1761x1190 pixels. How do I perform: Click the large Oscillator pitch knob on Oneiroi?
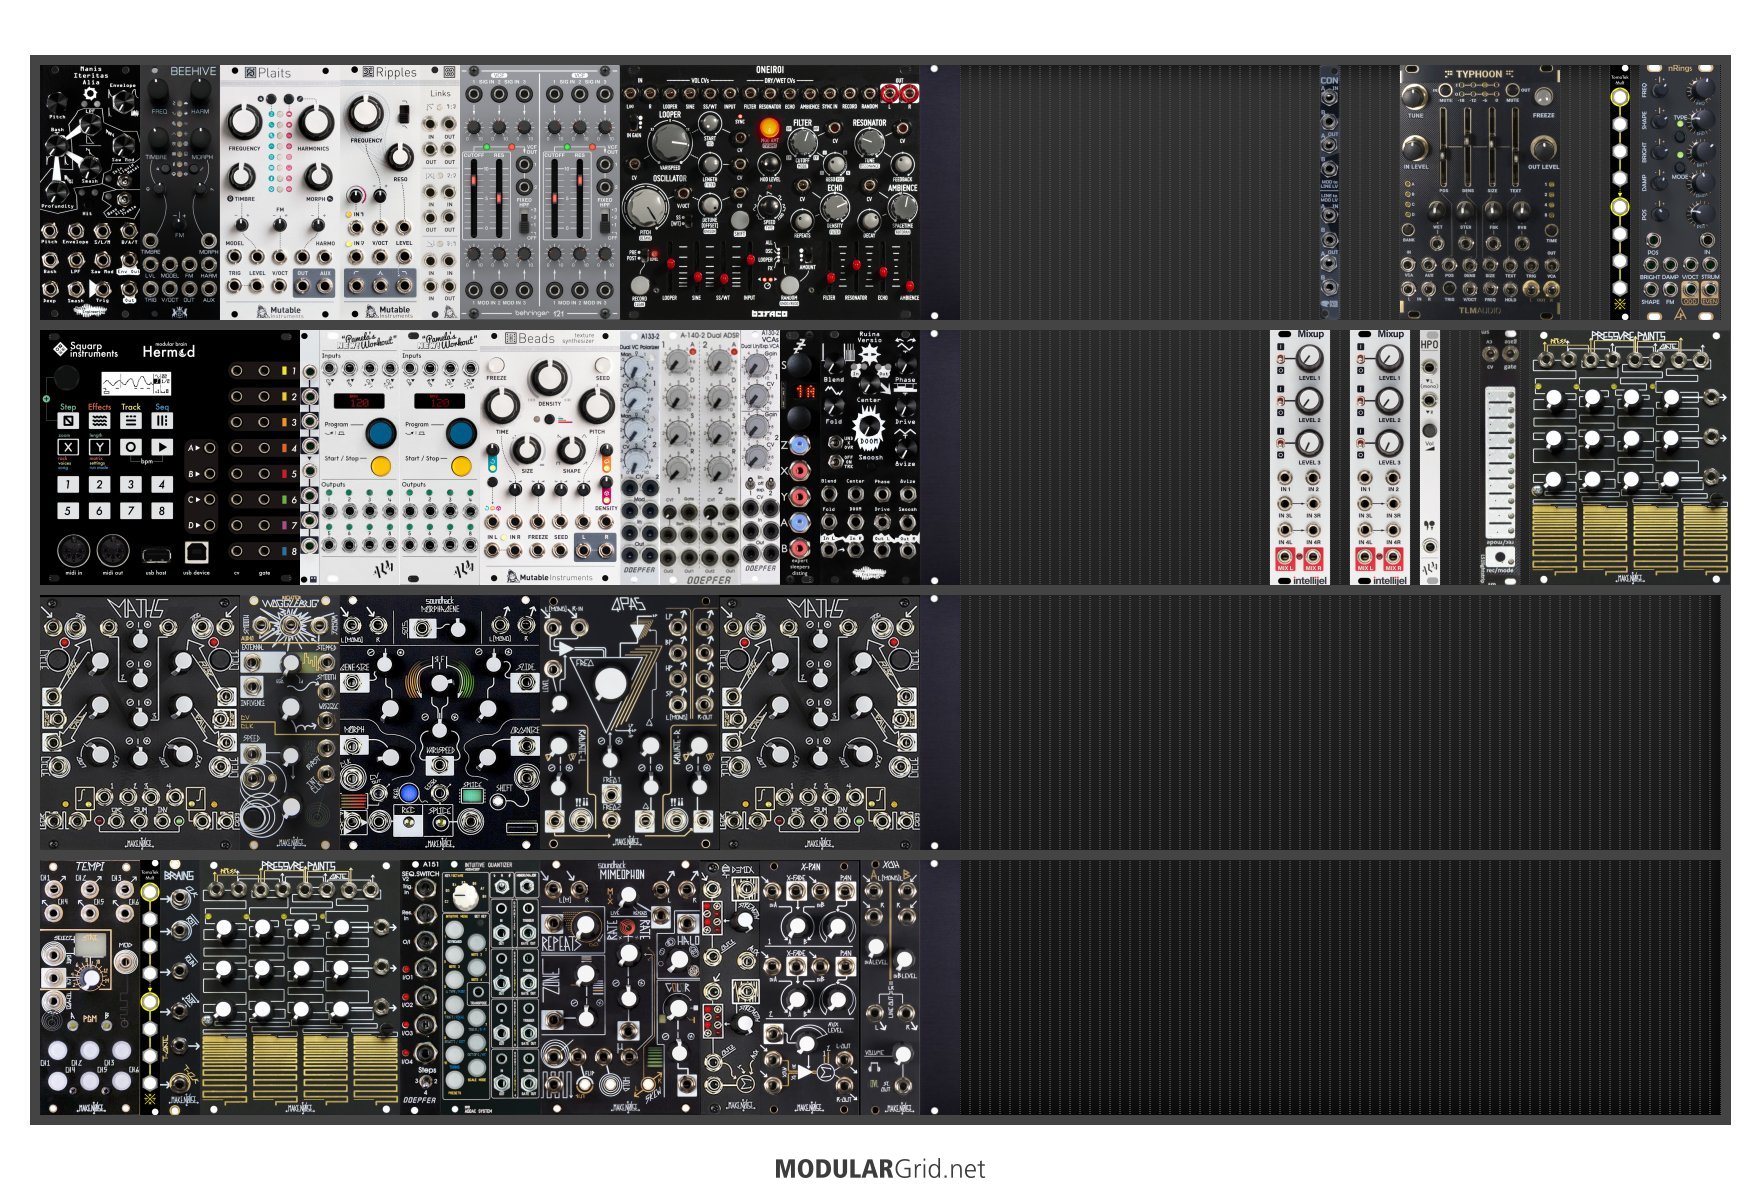pyautogui.click(x=645, y=207)
